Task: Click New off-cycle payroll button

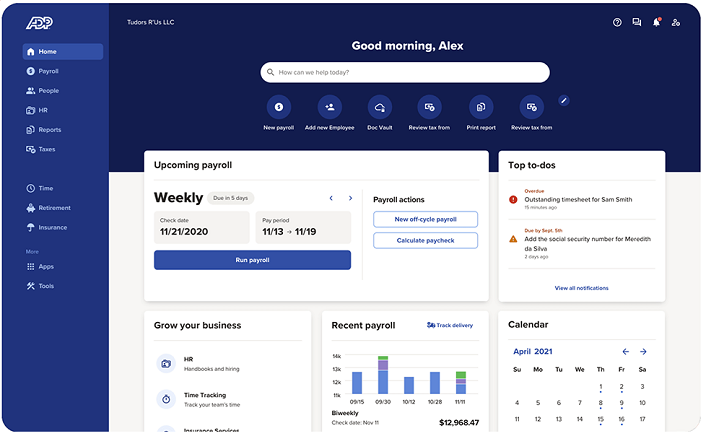Action: click(x=425, y=219)
